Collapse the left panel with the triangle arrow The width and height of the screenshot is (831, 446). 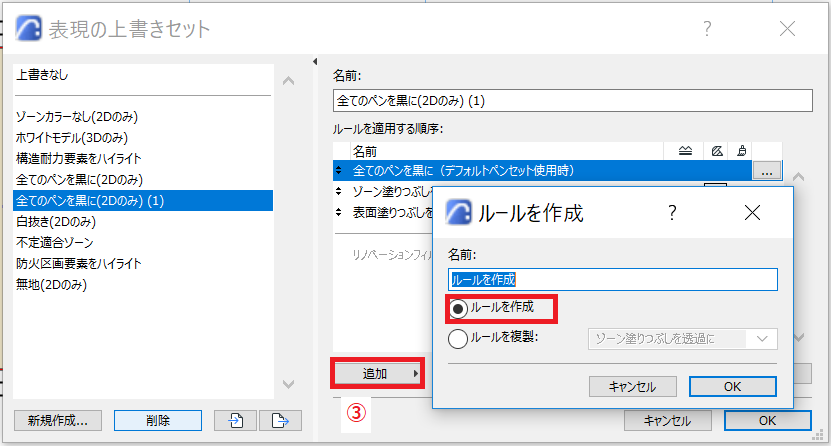click(315, 62)
